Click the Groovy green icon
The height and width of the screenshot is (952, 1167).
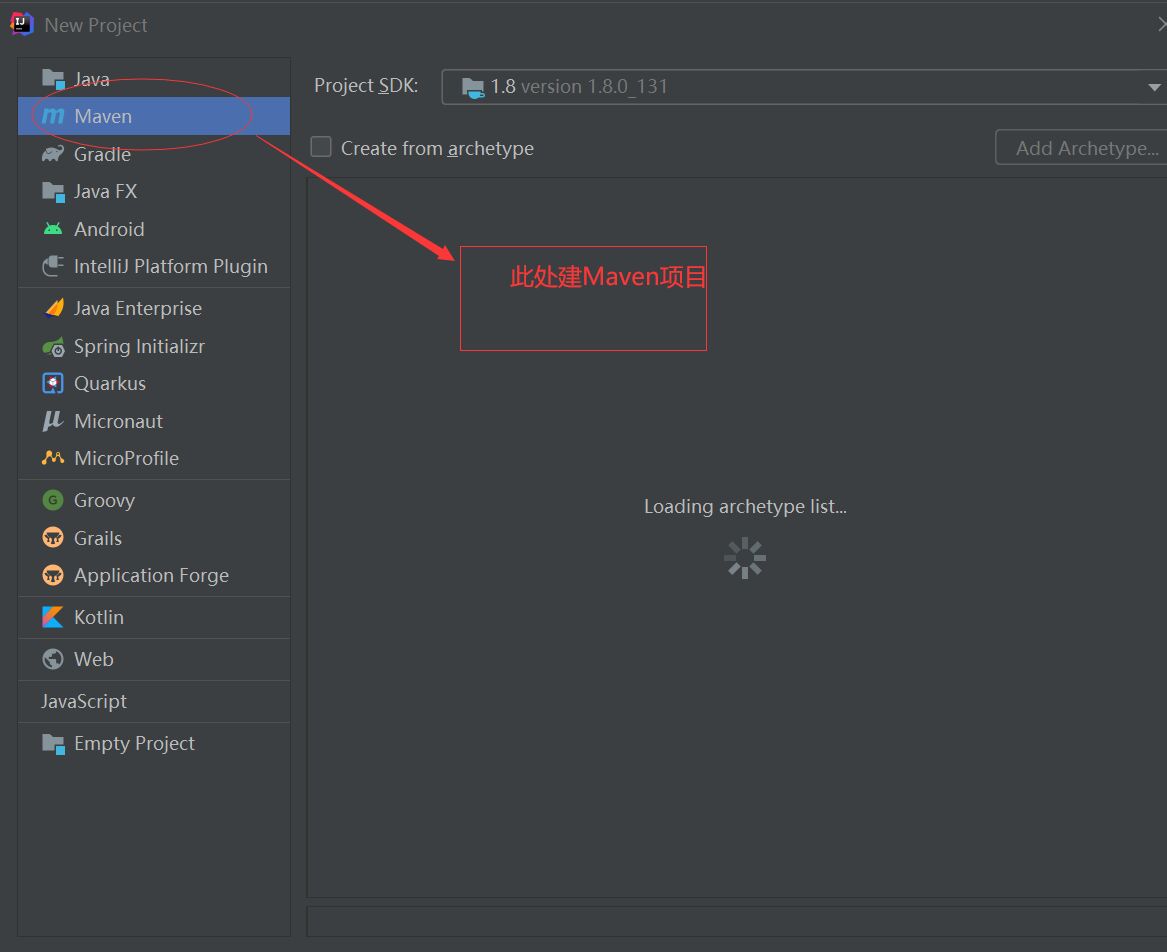[53, 501]
